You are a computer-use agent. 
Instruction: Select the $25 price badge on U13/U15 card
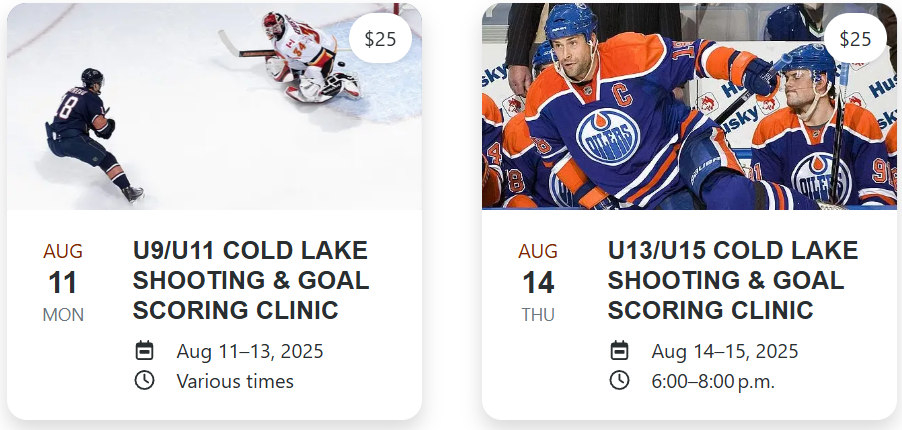(855, 39)
